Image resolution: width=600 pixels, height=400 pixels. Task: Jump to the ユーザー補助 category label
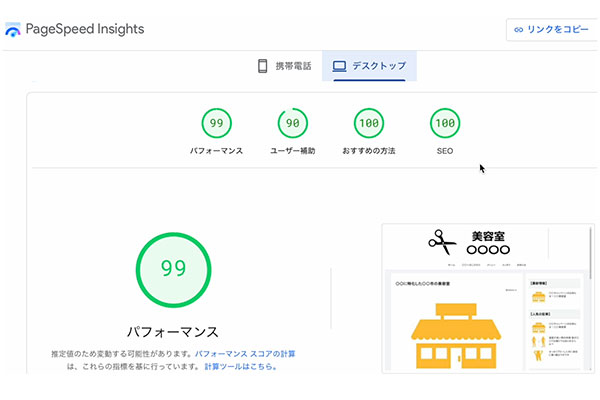click(x=293, y=150)
